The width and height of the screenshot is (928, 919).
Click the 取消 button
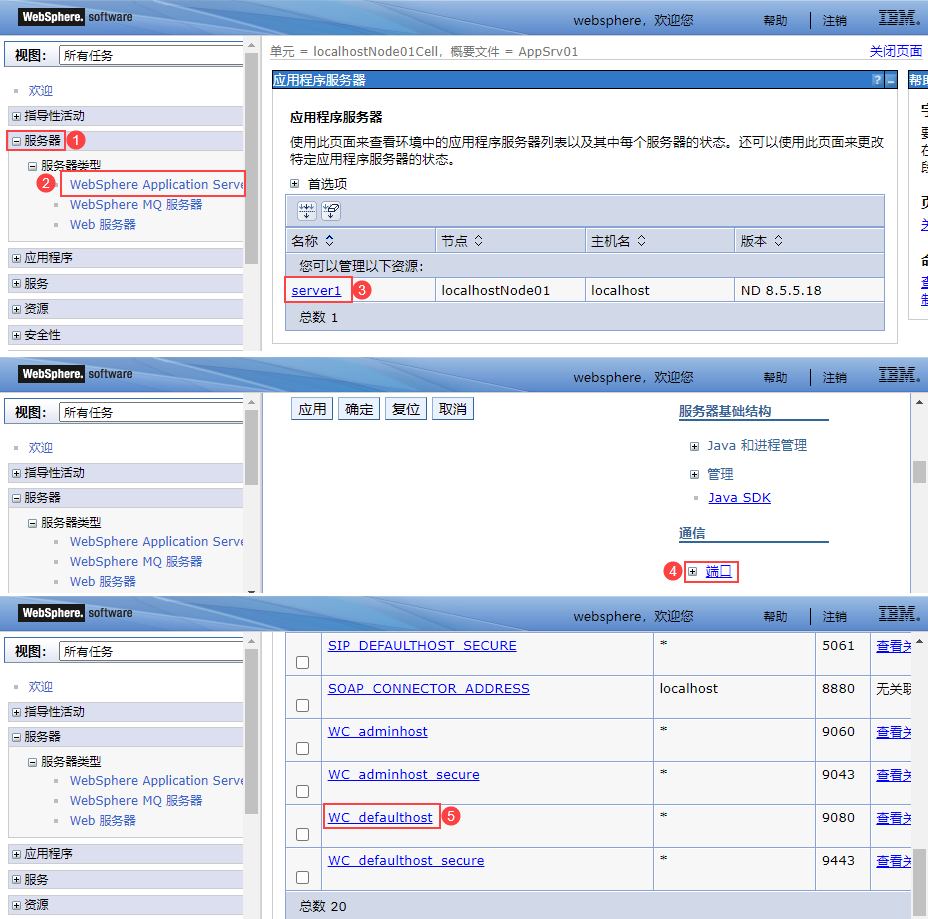click(453, 409)
